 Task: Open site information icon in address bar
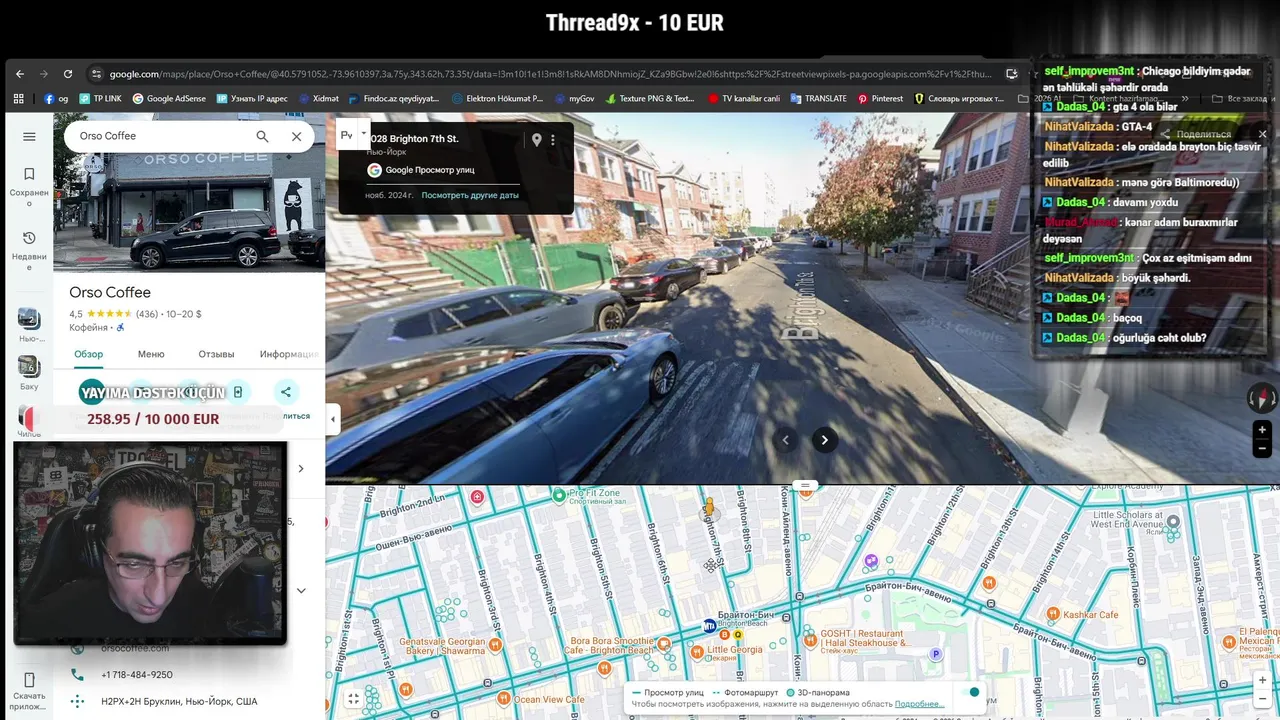point(96,74)
